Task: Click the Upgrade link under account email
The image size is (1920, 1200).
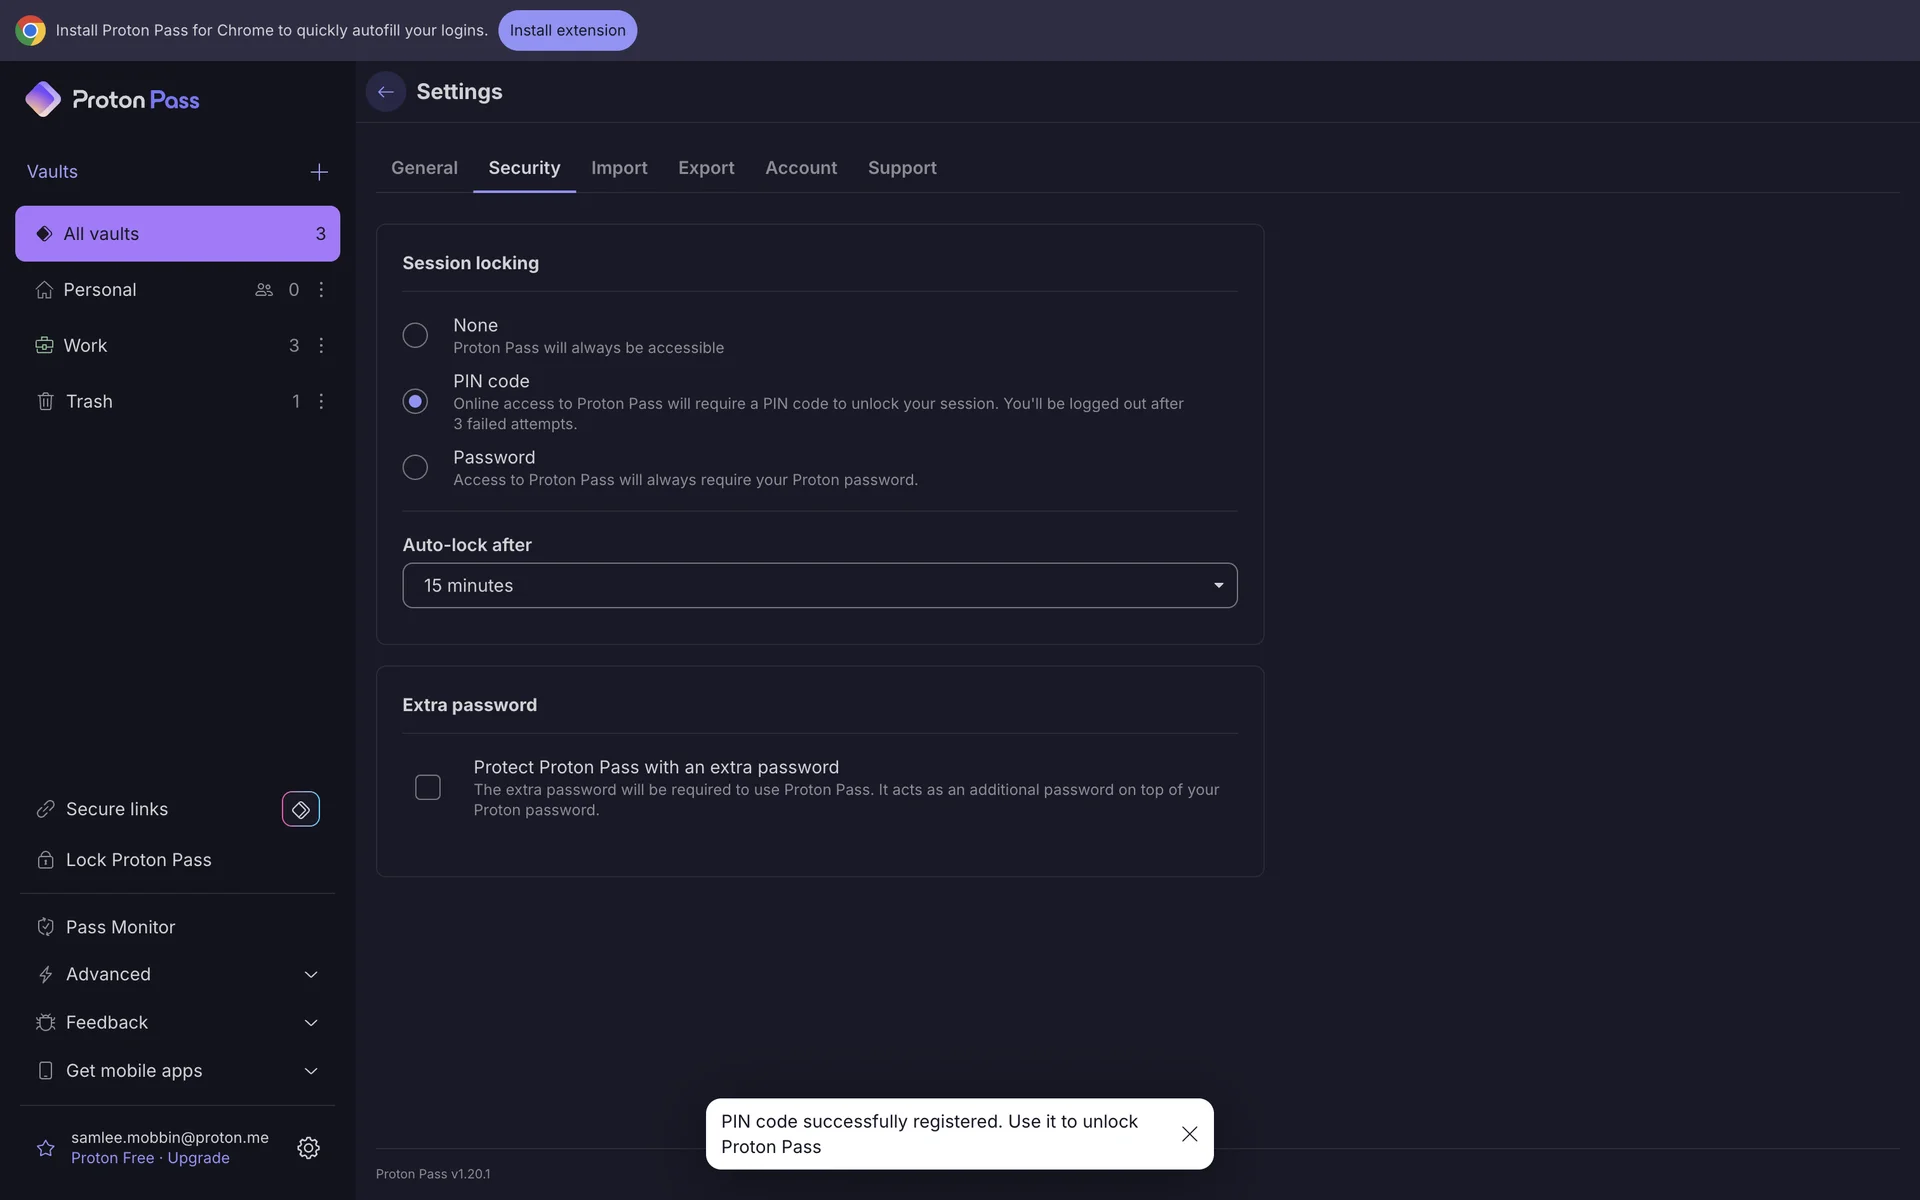Action: tap(198, 1158)
